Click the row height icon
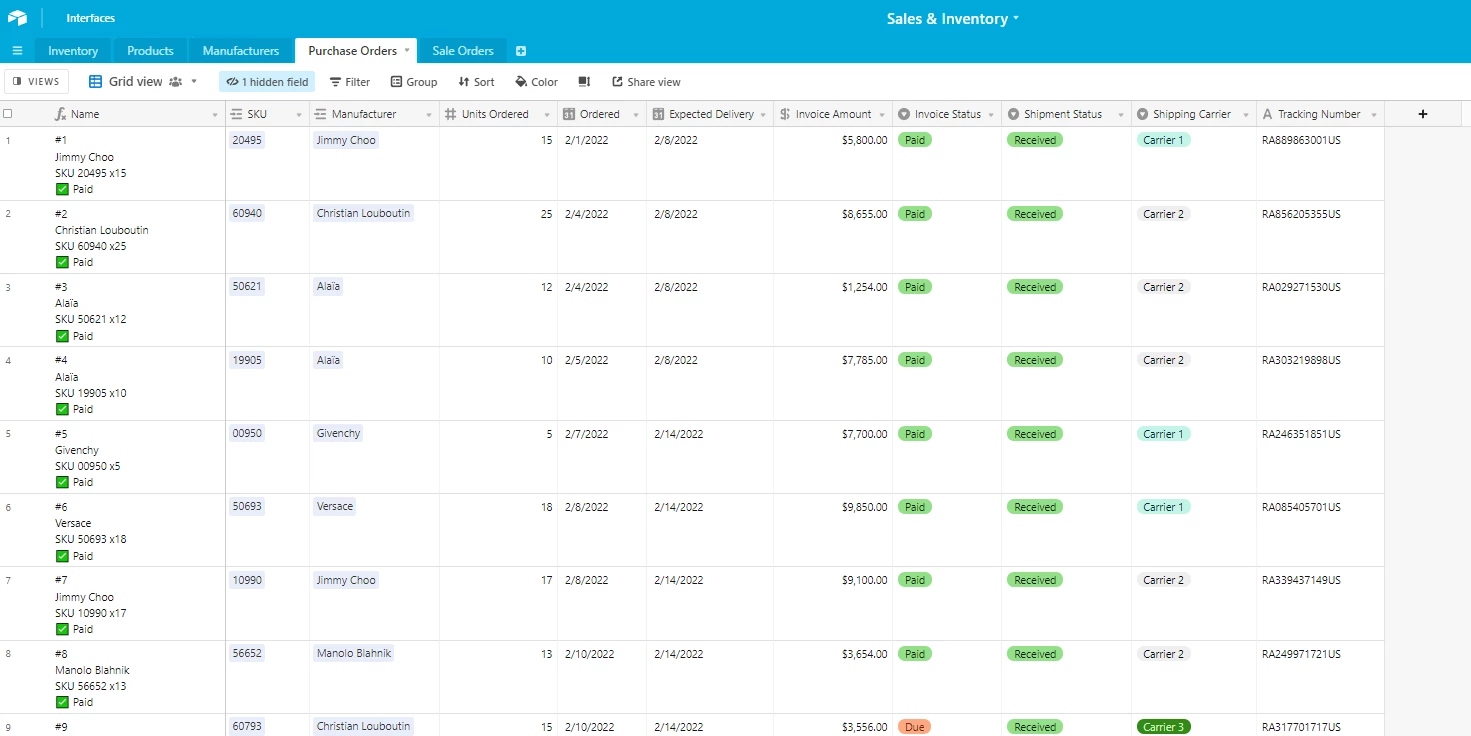1471x736 pixels. tap(585, 82)
